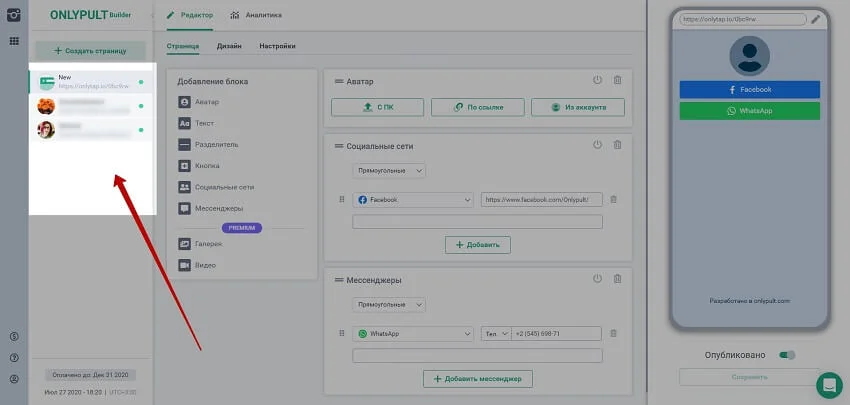The width and height of the screenshot is (850, 405).
Task: Expand the WhatsApp messenger dropdown
Action: tap(413, 333)
